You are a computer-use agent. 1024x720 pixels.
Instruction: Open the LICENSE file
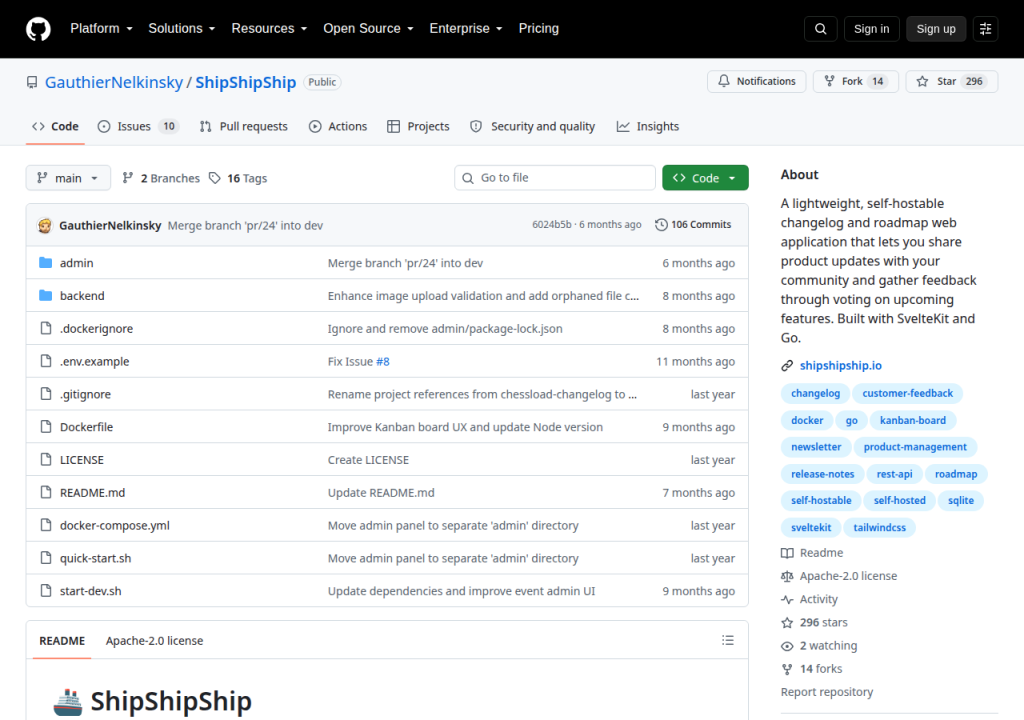point(82,460)
